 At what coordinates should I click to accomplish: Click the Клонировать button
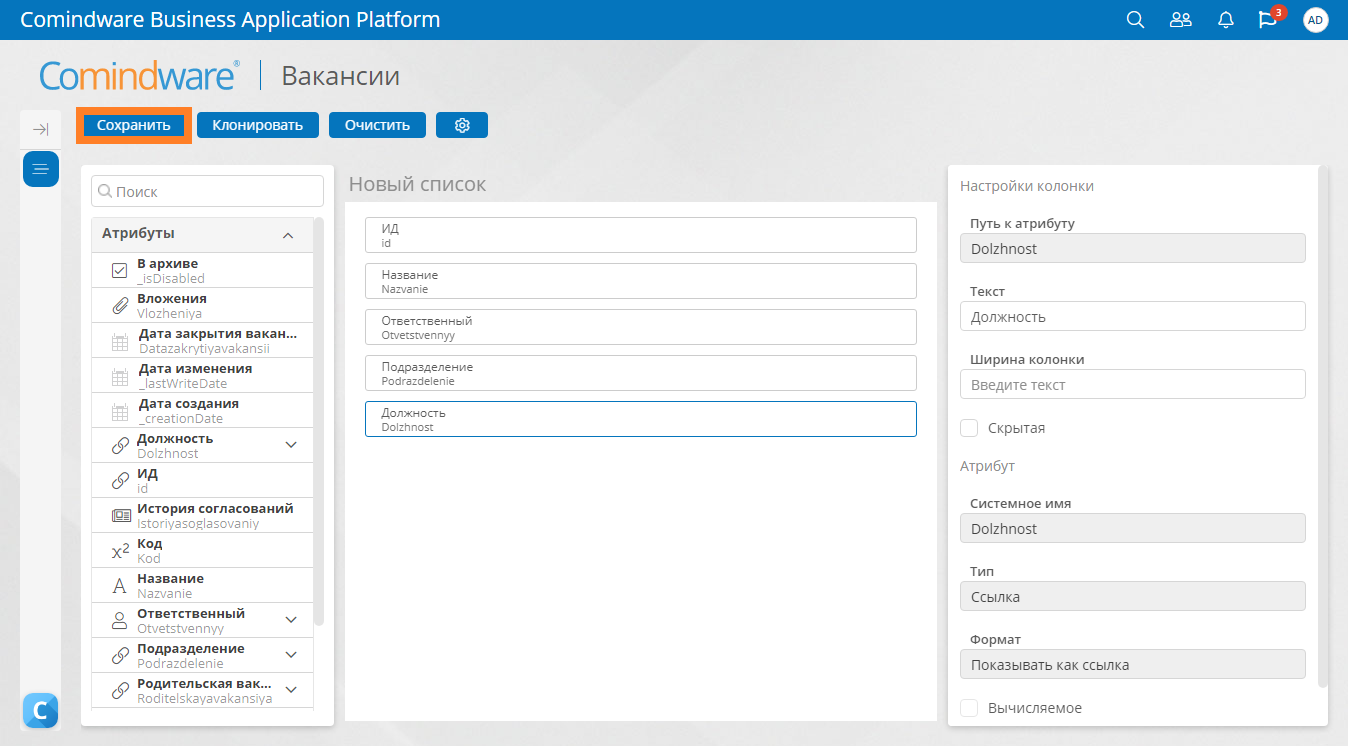[x=258, y=125]
